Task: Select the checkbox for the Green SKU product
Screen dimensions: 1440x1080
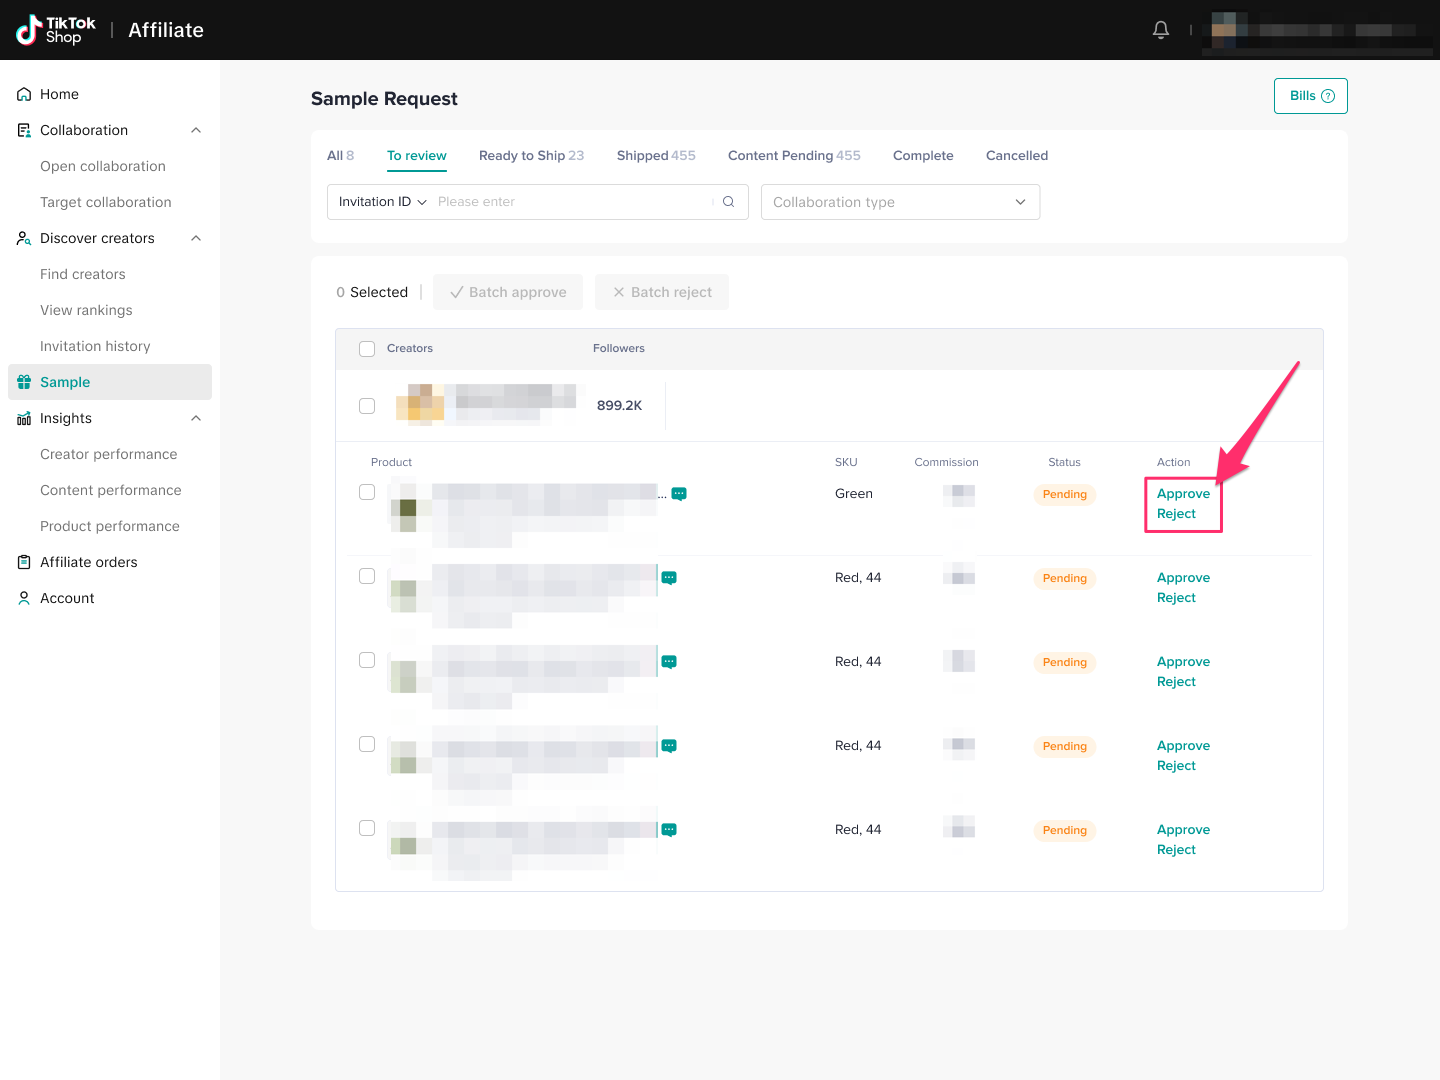Action: [367, 492]
